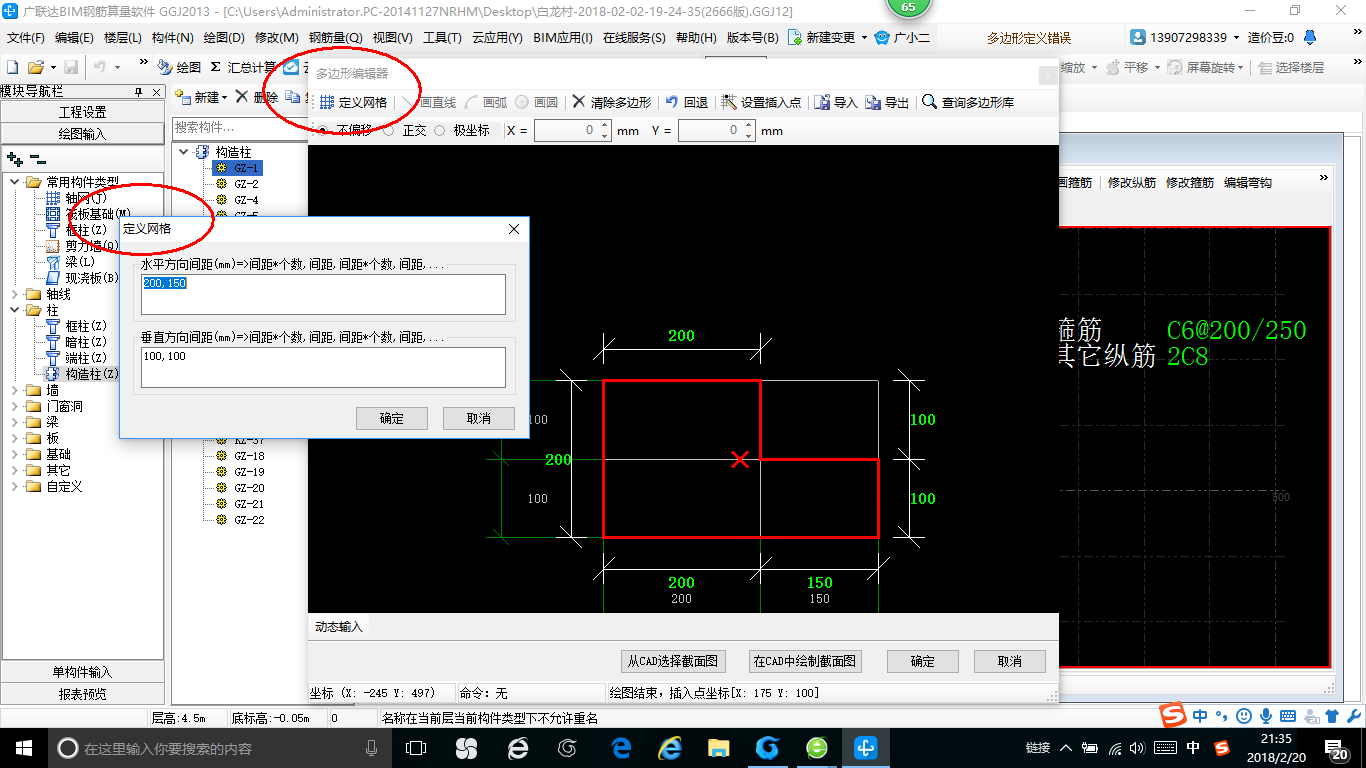This screenshot has height=768, width=1366.
Task: Click the 删除 delete component icon
Action: coord(241,97)
